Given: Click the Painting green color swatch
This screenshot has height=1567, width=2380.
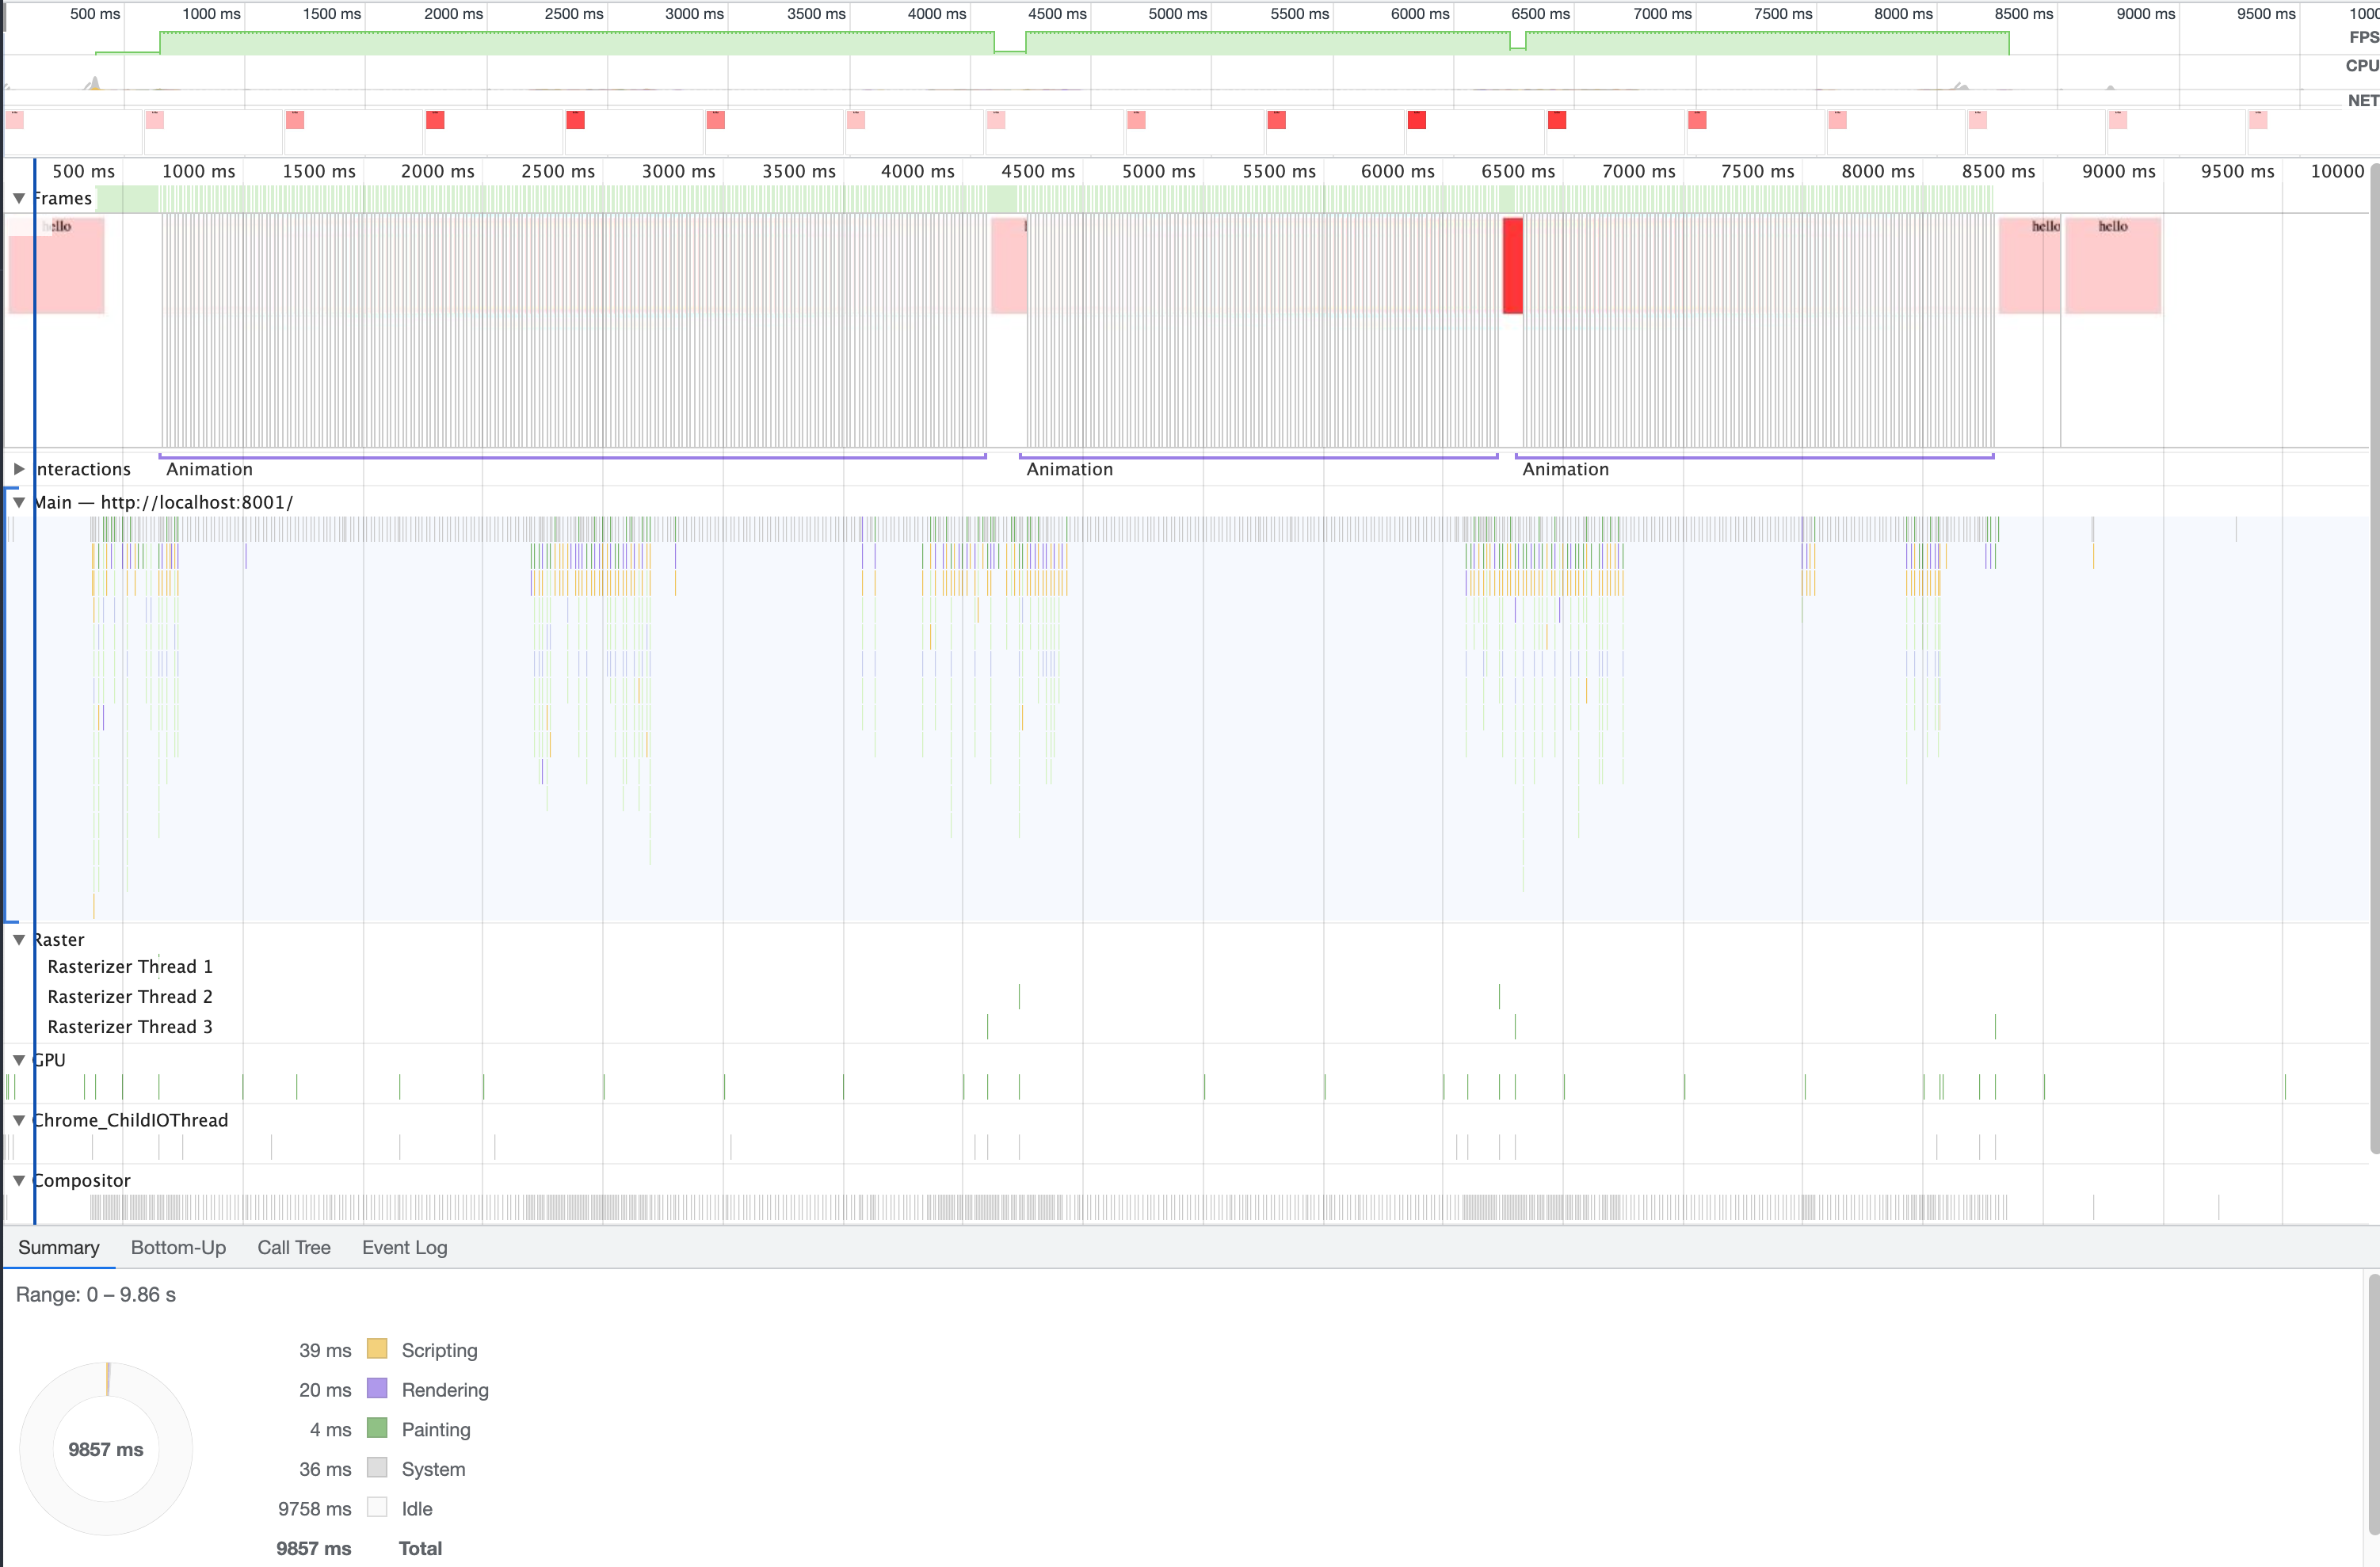Looking at the screenshot, I should pos(377,1428).
